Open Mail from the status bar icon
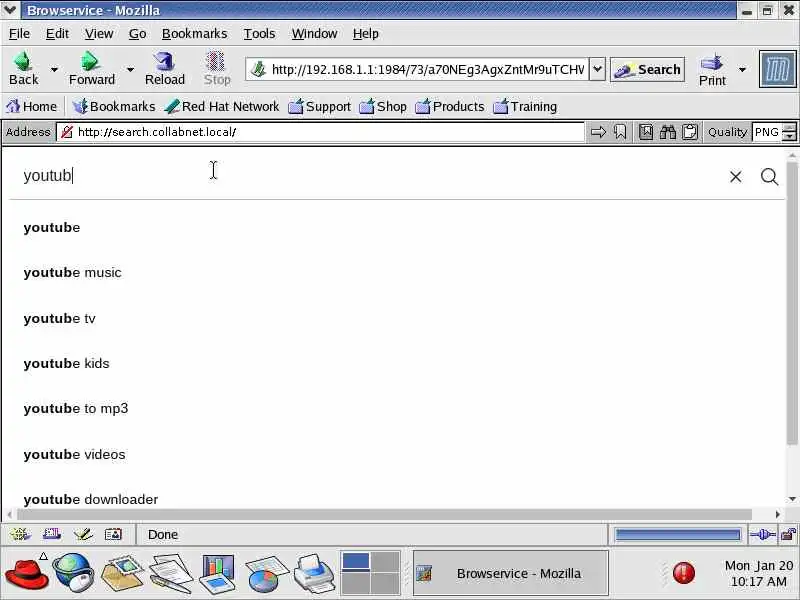Image resolution: width=800 pixels, height=600 pixels. coord(52,534)
